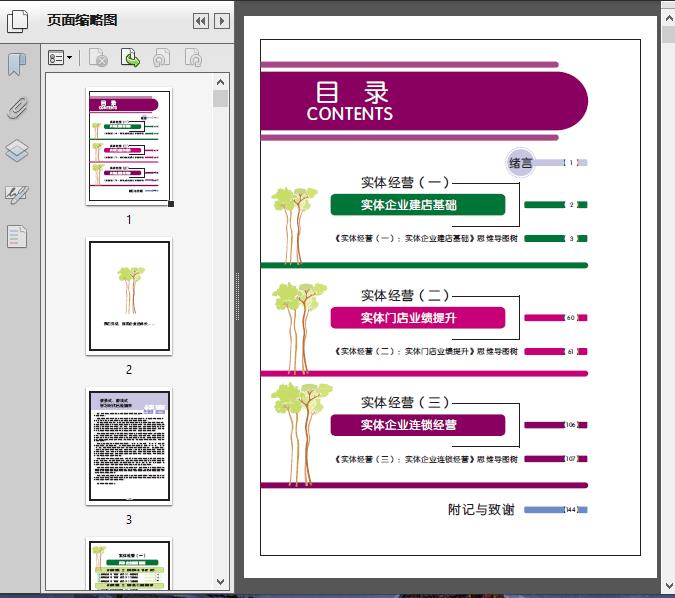The image size is (675, 598).
Task: Click 《实体经营（一）：实体企业建店基础》思维导图树 line
Action: point(426,238)
